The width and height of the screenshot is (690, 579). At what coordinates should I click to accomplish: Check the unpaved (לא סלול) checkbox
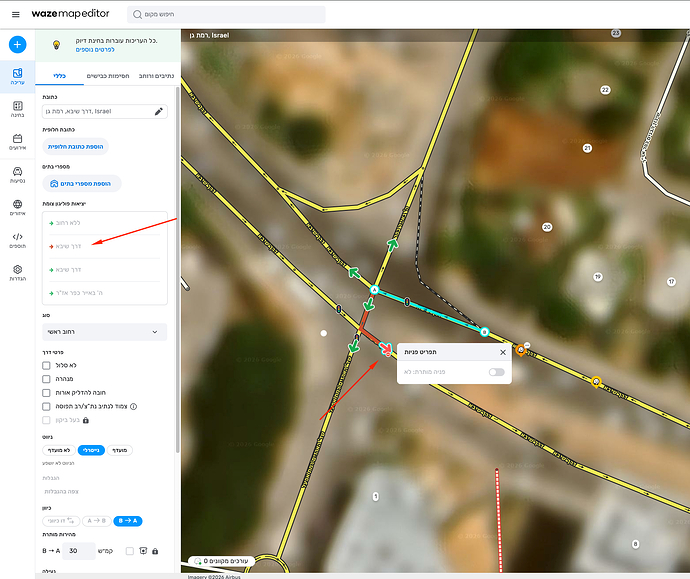tap(46, 365)
